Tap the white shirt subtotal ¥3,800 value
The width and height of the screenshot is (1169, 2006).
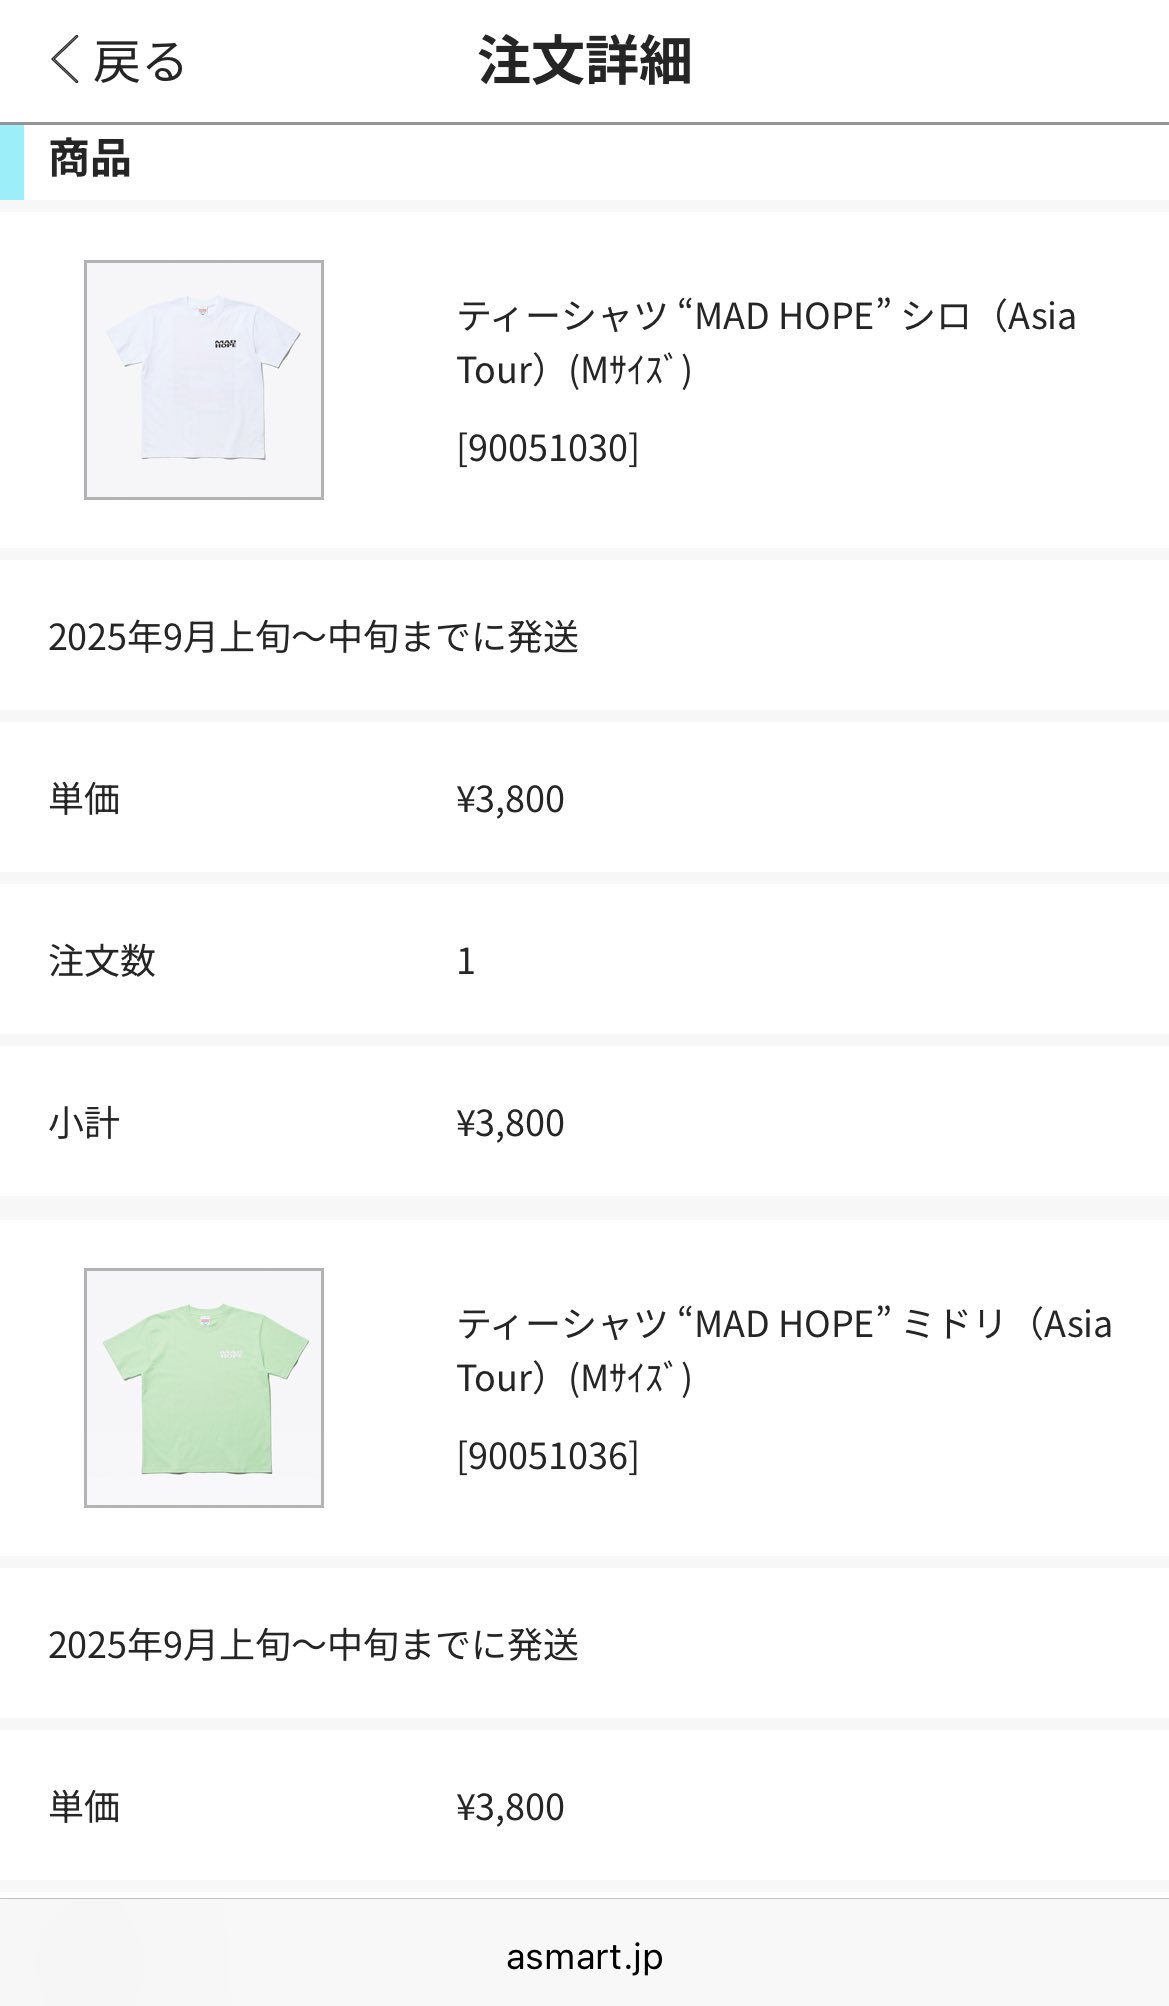[510, 1123]
